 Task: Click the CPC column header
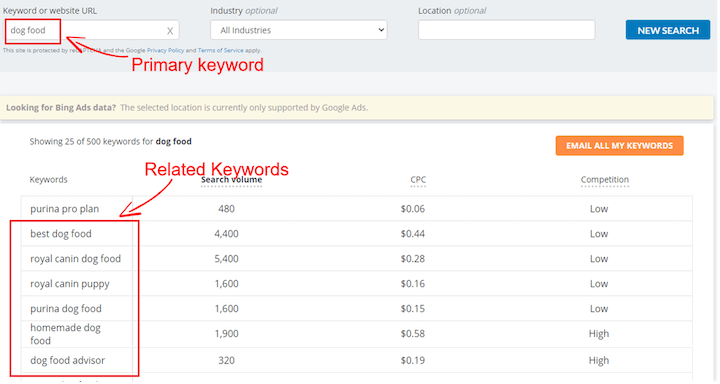(x=418, y=180)
